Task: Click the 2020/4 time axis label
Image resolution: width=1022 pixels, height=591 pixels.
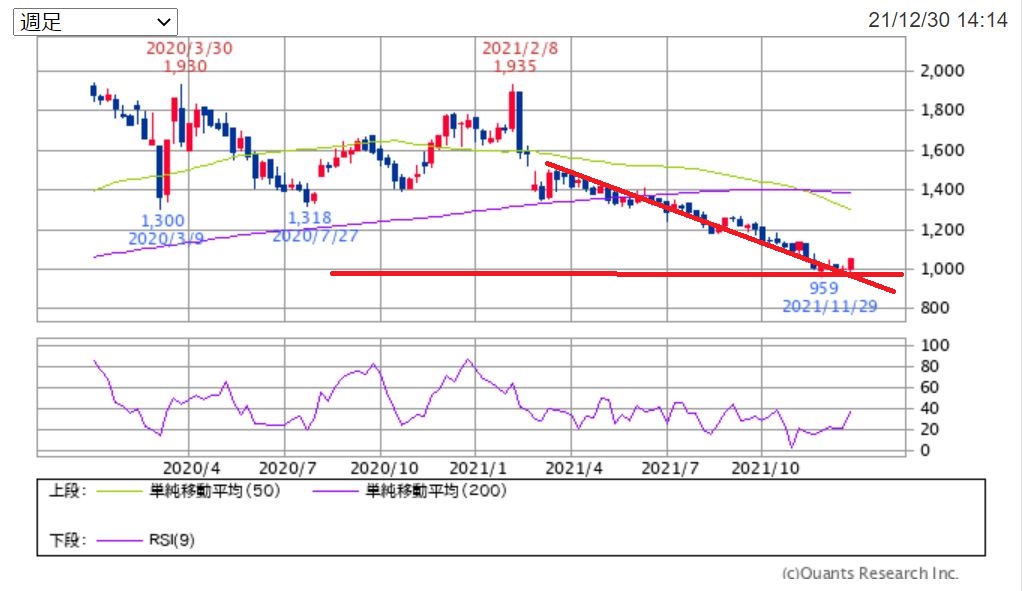Action: [x=191, y=468]
